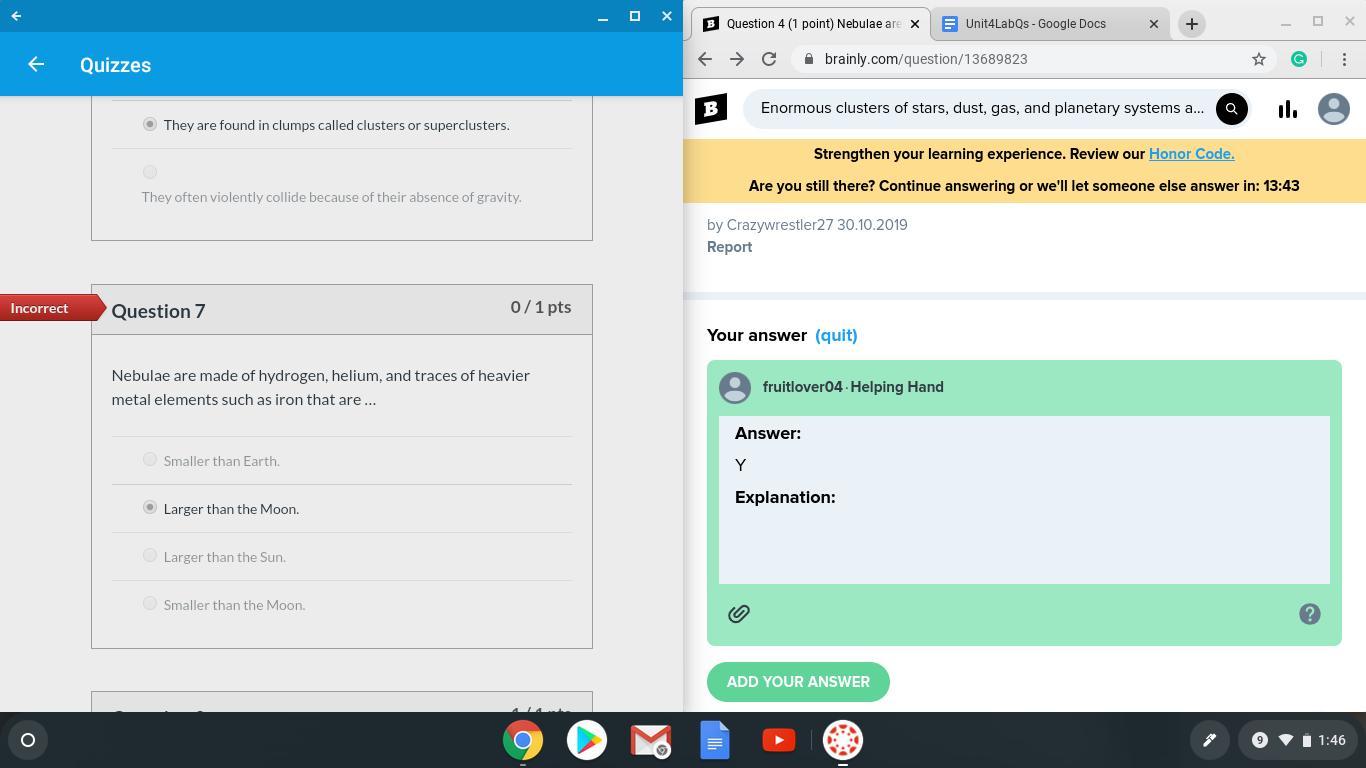Open Play Store from the shelf

point(587,740)
